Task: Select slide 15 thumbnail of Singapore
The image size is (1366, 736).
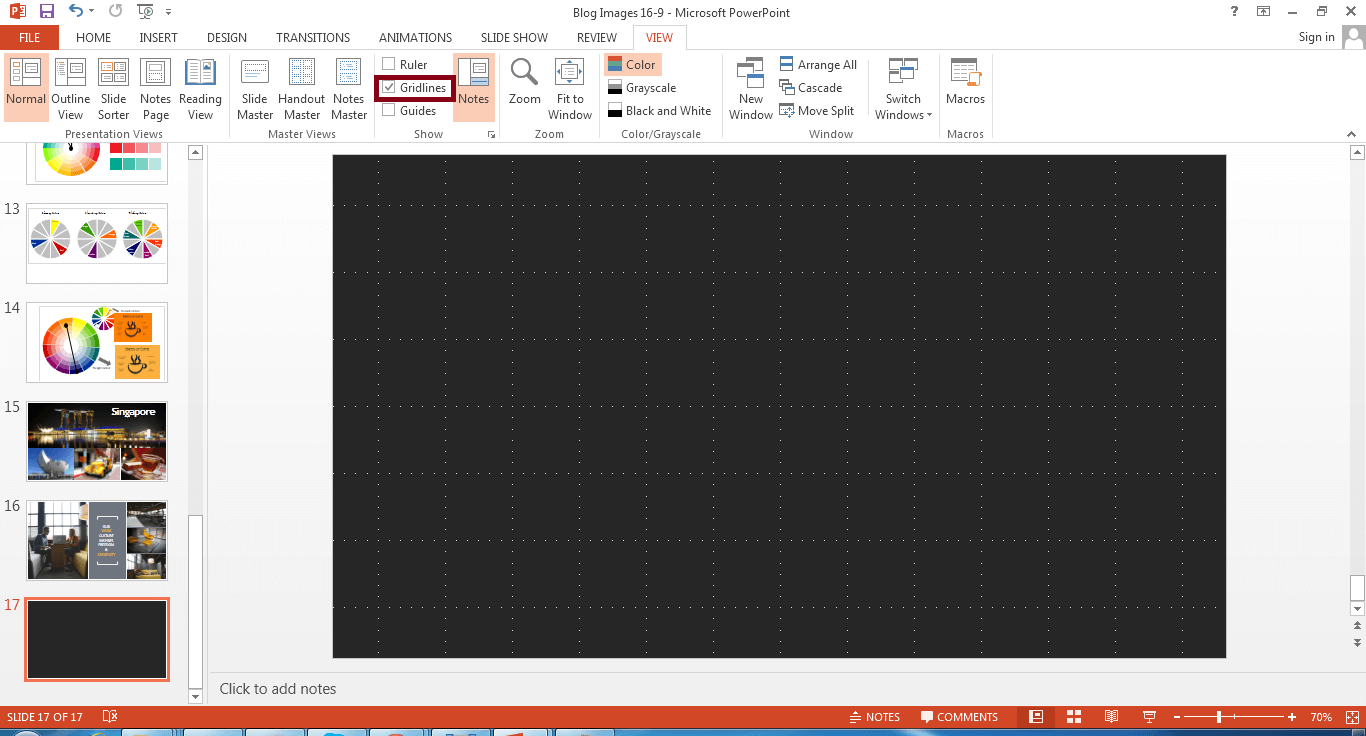Action: (x=96, y=441)
